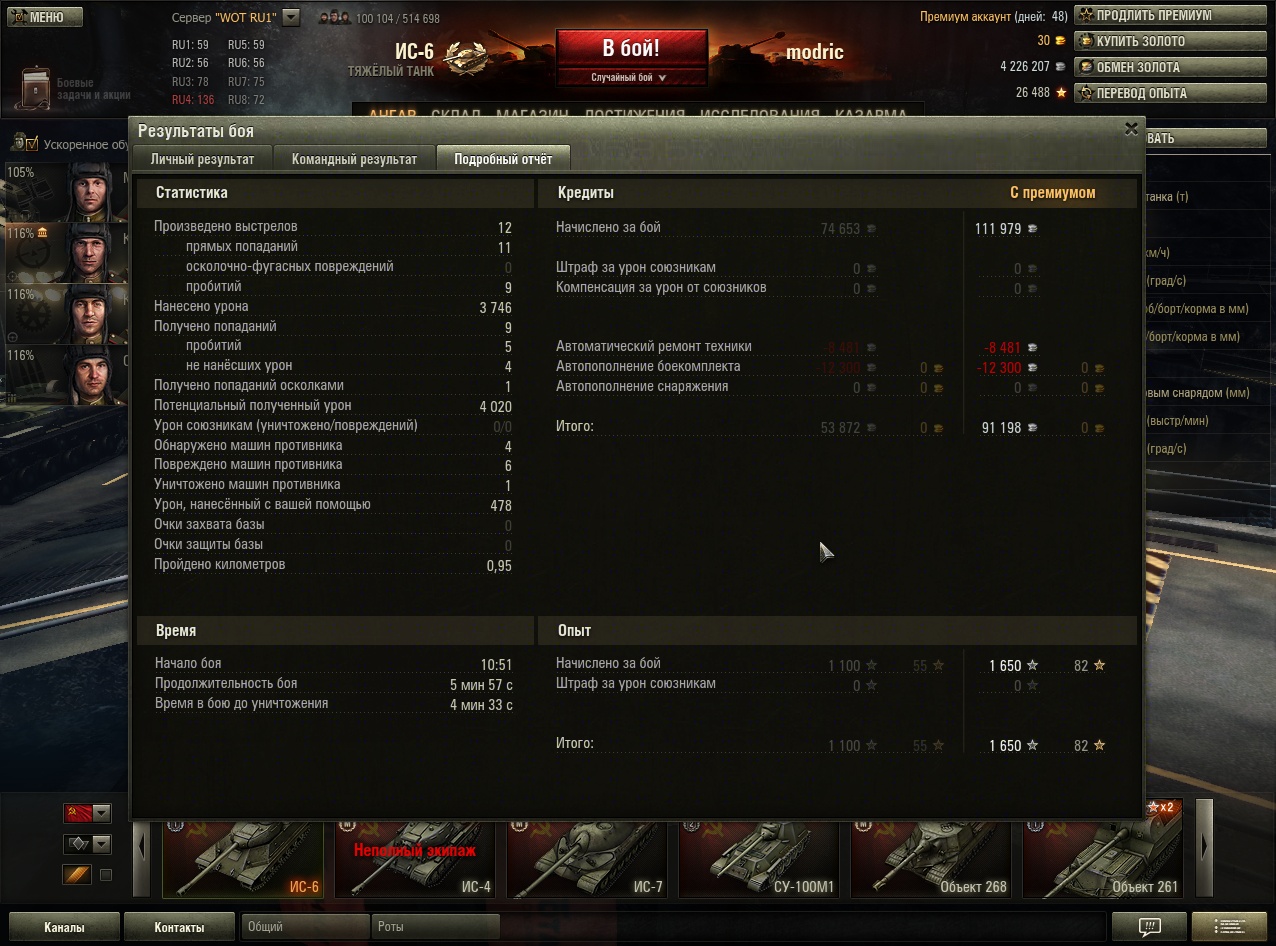The width and height of the screenshot is (1276, 946).
Task: Open the tank type filter dropdown
Action: 87,844
